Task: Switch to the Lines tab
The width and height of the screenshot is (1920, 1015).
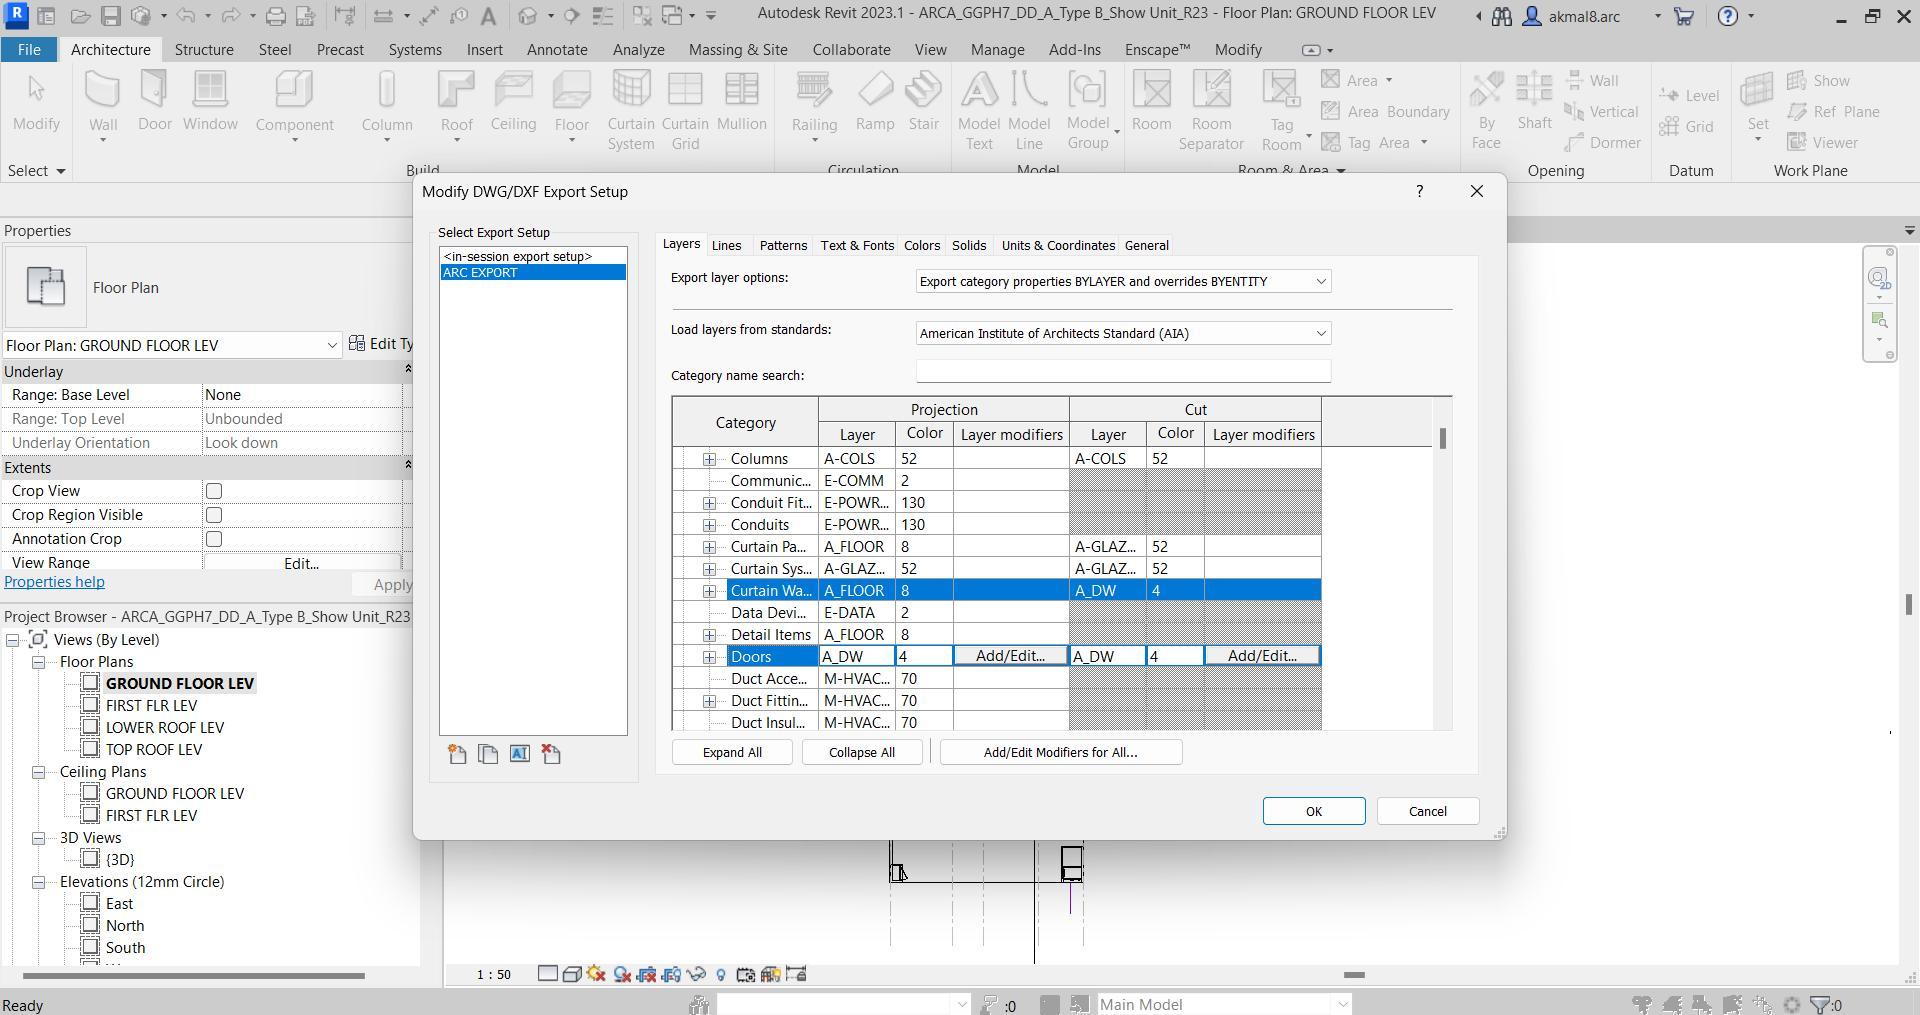Action: (726, 246)
